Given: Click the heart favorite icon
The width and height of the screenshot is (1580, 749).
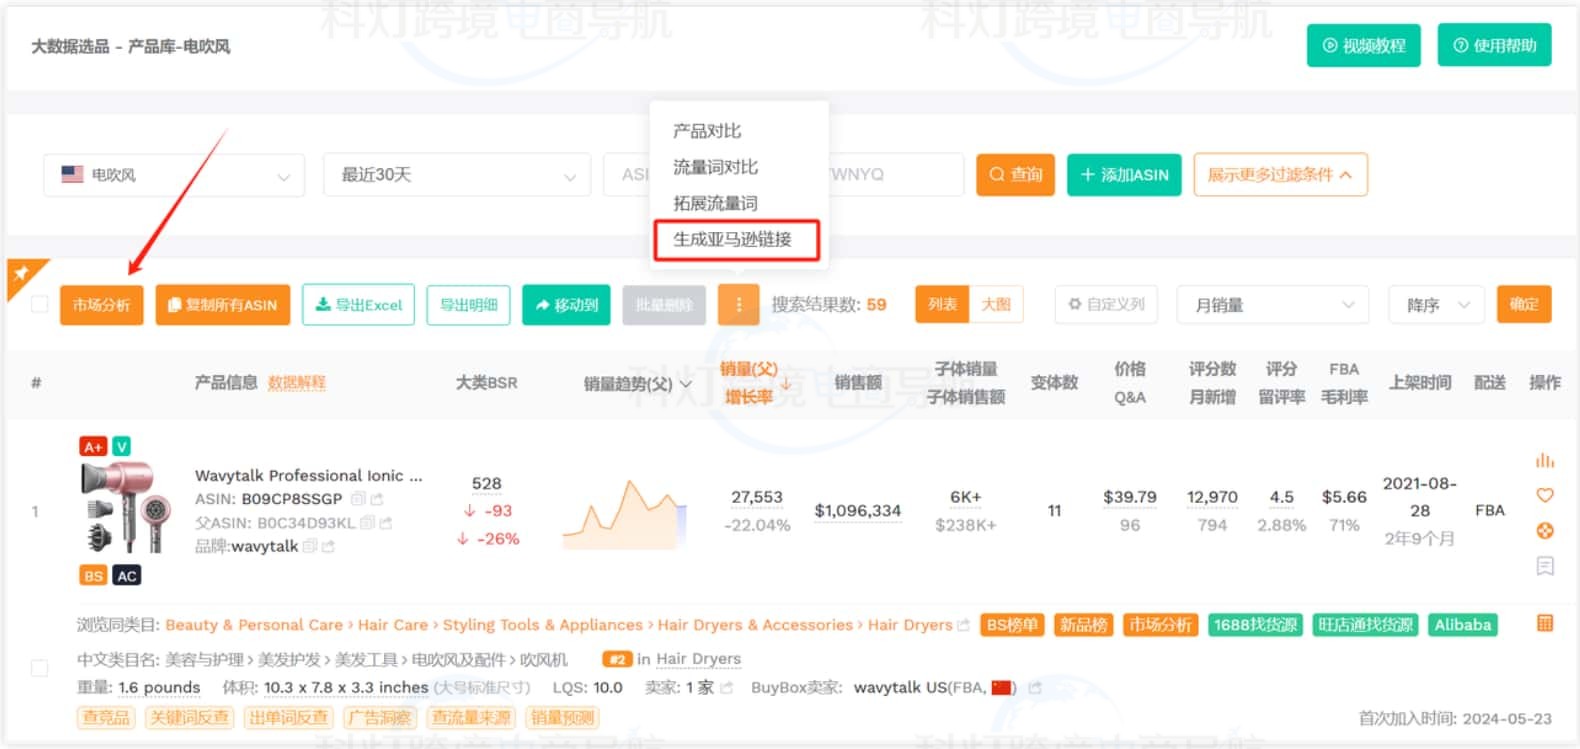Looking at the screenshot, I should 1545,495.
